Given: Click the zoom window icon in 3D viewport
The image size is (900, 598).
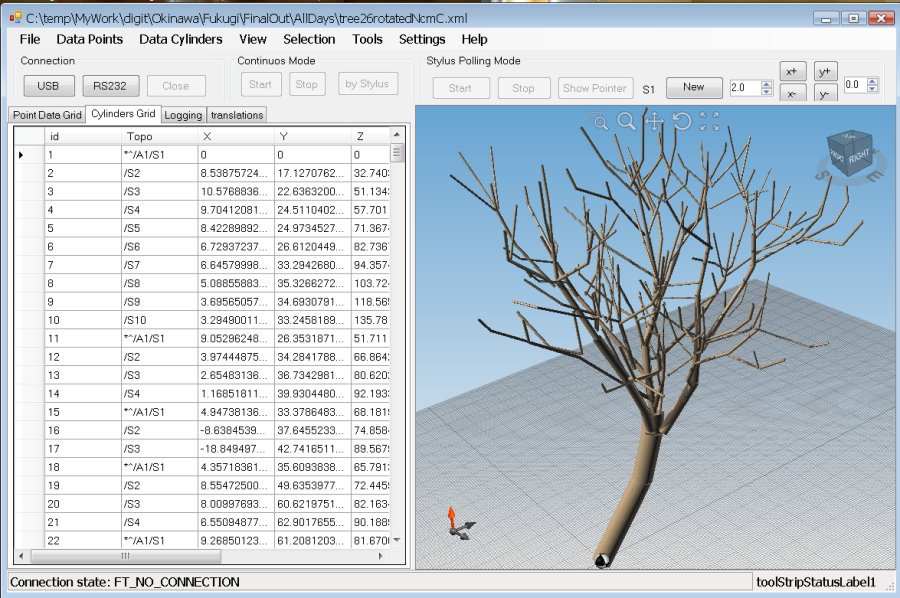Looking at the screenshot, I should (x=601, y=122).
